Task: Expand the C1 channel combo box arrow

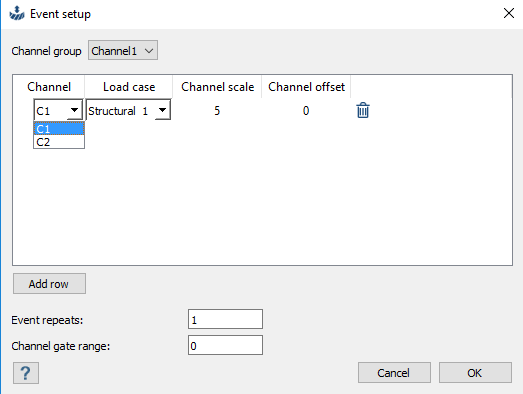Action: point(74,110)
